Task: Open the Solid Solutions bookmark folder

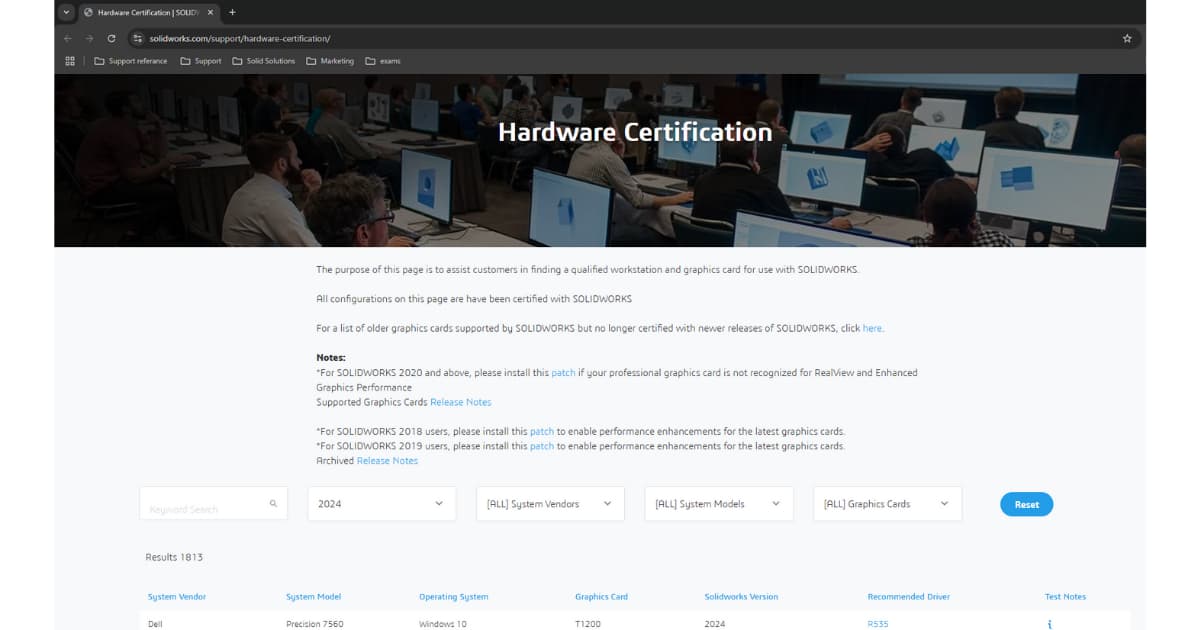Action: (264, 61)
